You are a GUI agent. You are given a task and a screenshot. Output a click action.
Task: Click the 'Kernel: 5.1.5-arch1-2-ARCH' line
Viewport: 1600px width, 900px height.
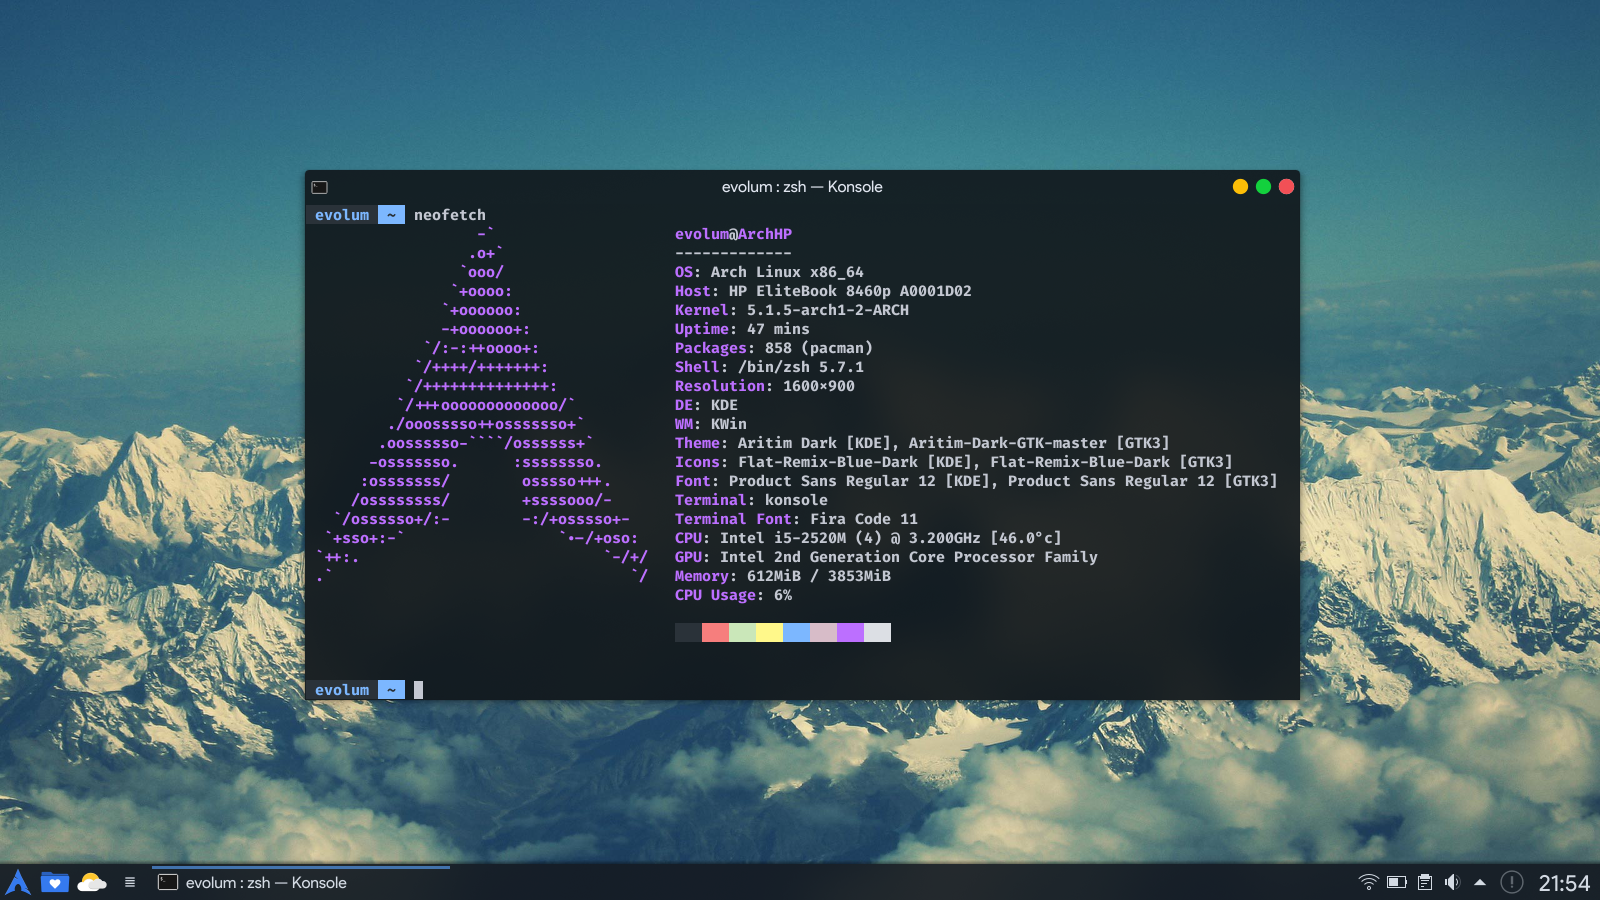point(792,310)
